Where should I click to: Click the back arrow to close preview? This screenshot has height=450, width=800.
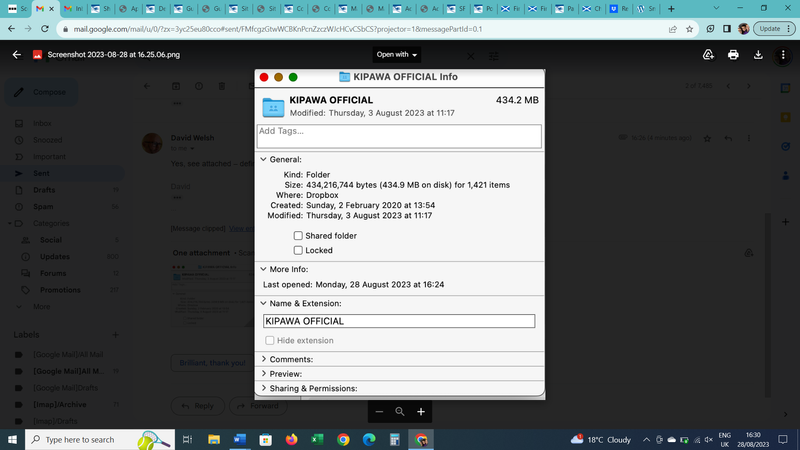click(x=16, y=54)
